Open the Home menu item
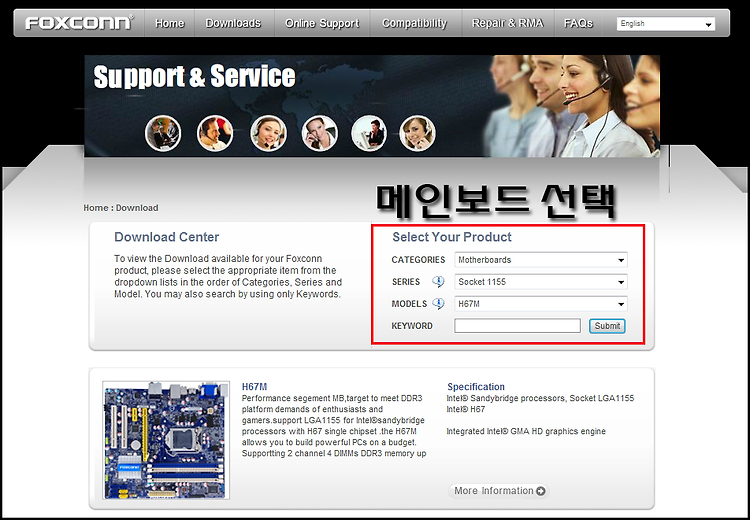The height and width of the screenshot is (520, 750). click(x=169, y=23)
